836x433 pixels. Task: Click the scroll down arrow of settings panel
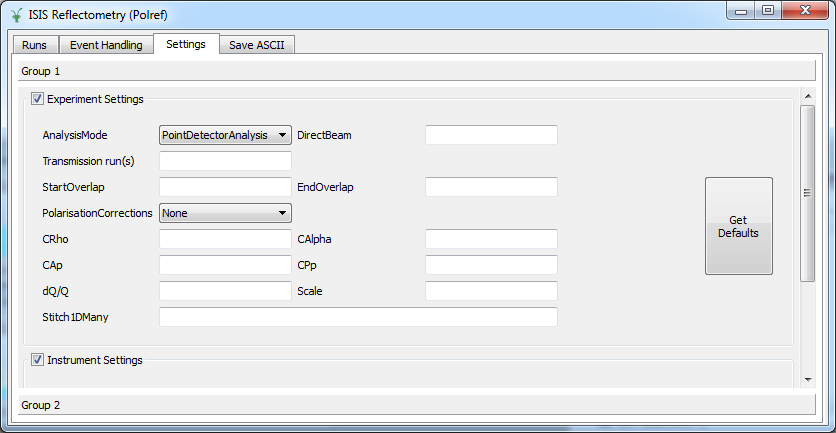[807, 379]
